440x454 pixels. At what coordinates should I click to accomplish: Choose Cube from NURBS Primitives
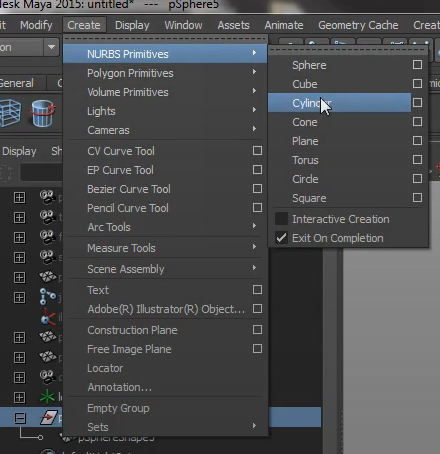click(339, 84)
